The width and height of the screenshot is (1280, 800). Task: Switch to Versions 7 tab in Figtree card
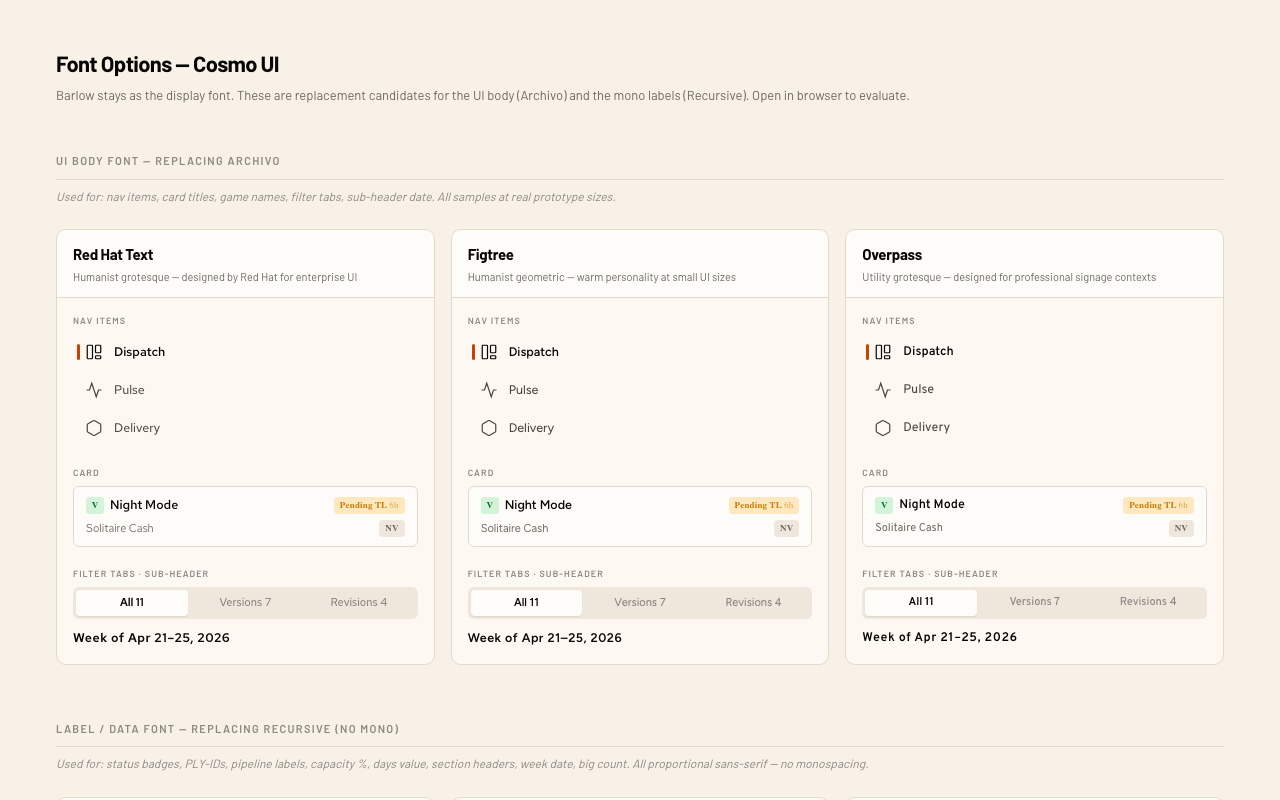point(640,603)
